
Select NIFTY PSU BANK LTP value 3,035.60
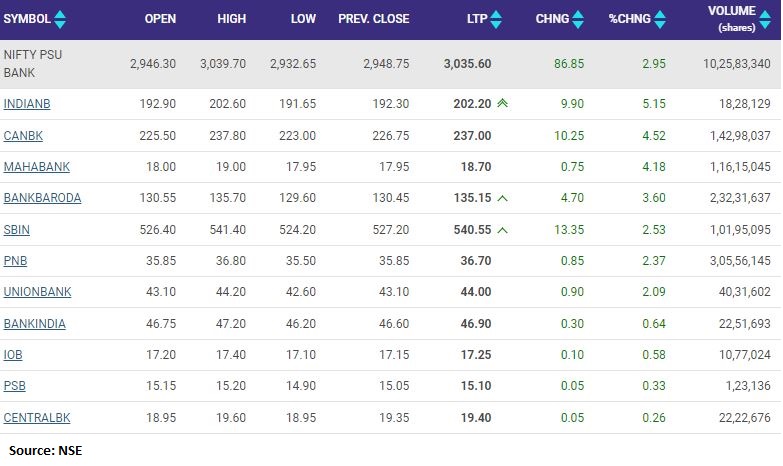[467, 64]
